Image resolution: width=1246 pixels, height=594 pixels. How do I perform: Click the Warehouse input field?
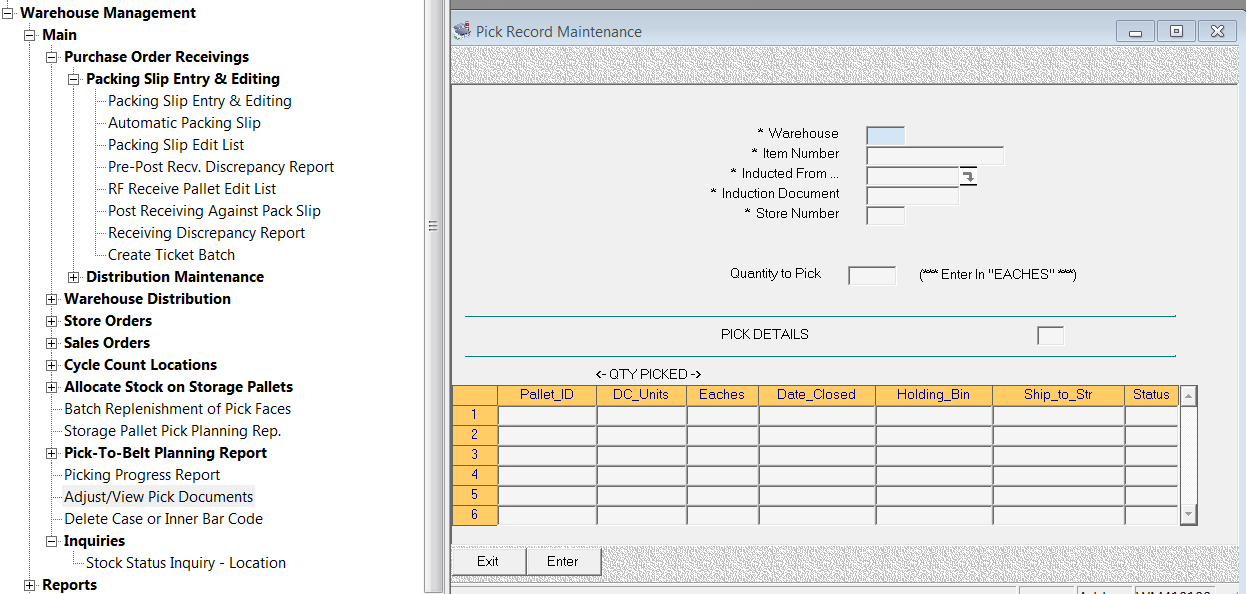(885, 135)
